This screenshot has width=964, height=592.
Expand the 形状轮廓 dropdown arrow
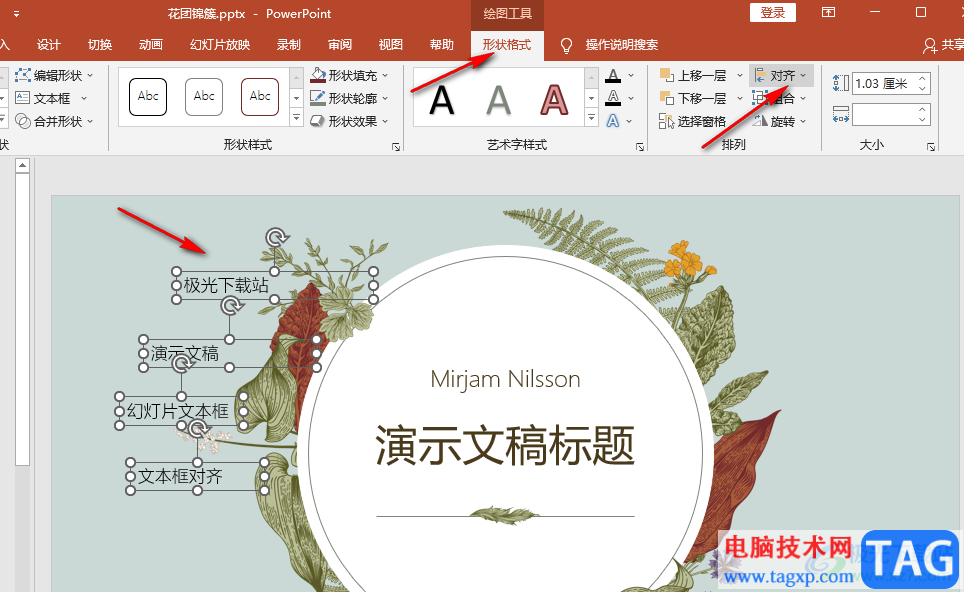pos(385,98)
